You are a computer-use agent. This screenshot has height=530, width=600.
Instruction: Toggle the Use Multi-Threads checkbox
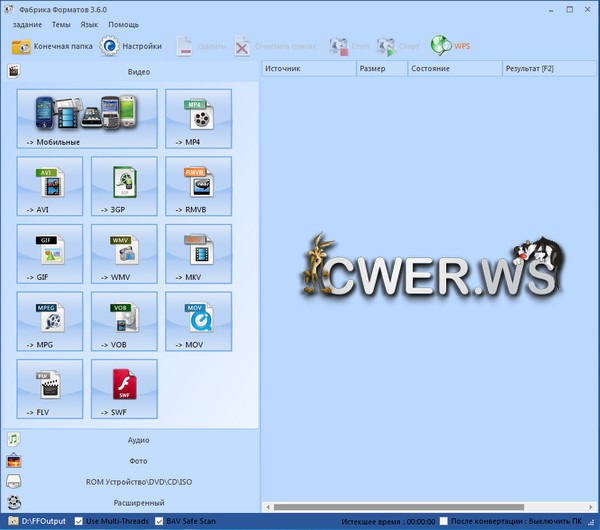(79, 521)
